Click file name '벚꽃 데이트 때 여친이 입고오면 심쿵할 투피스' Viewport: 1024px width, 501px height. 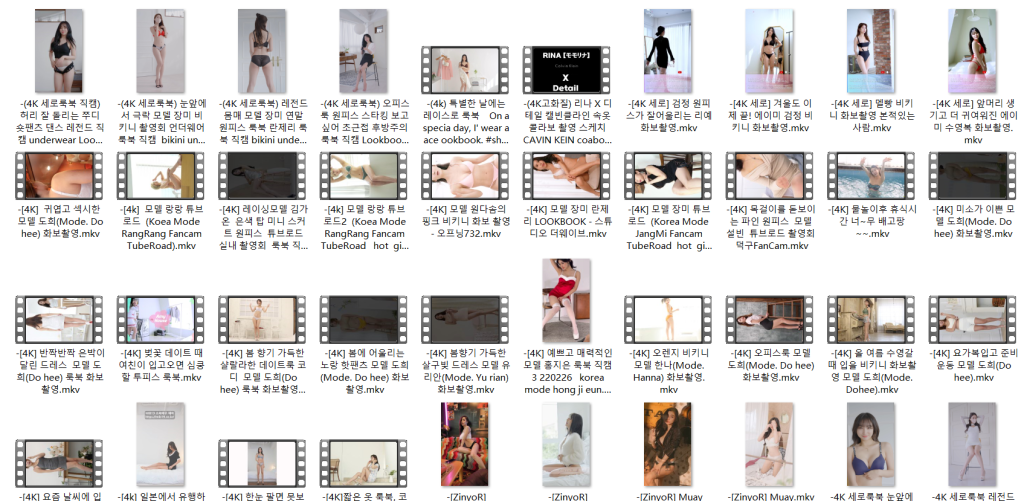[x=161, y=366]
